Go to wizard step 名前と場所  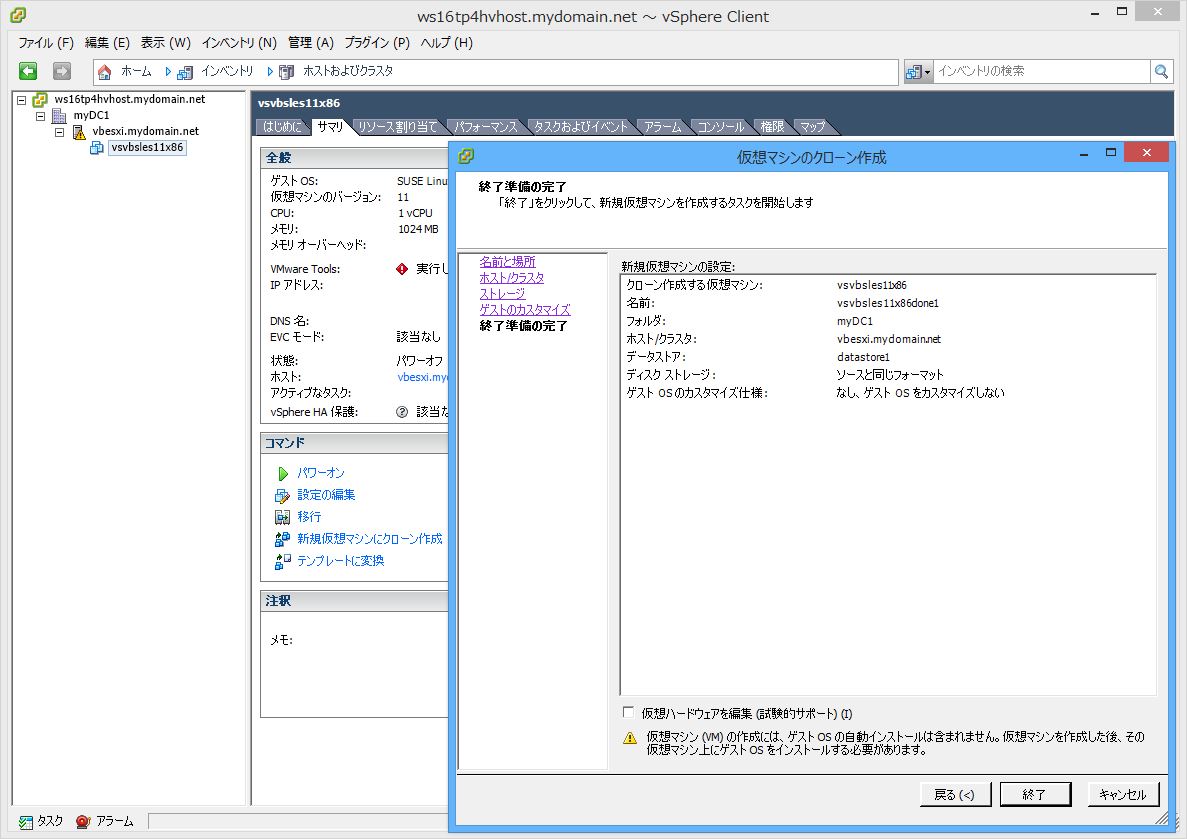507,261
